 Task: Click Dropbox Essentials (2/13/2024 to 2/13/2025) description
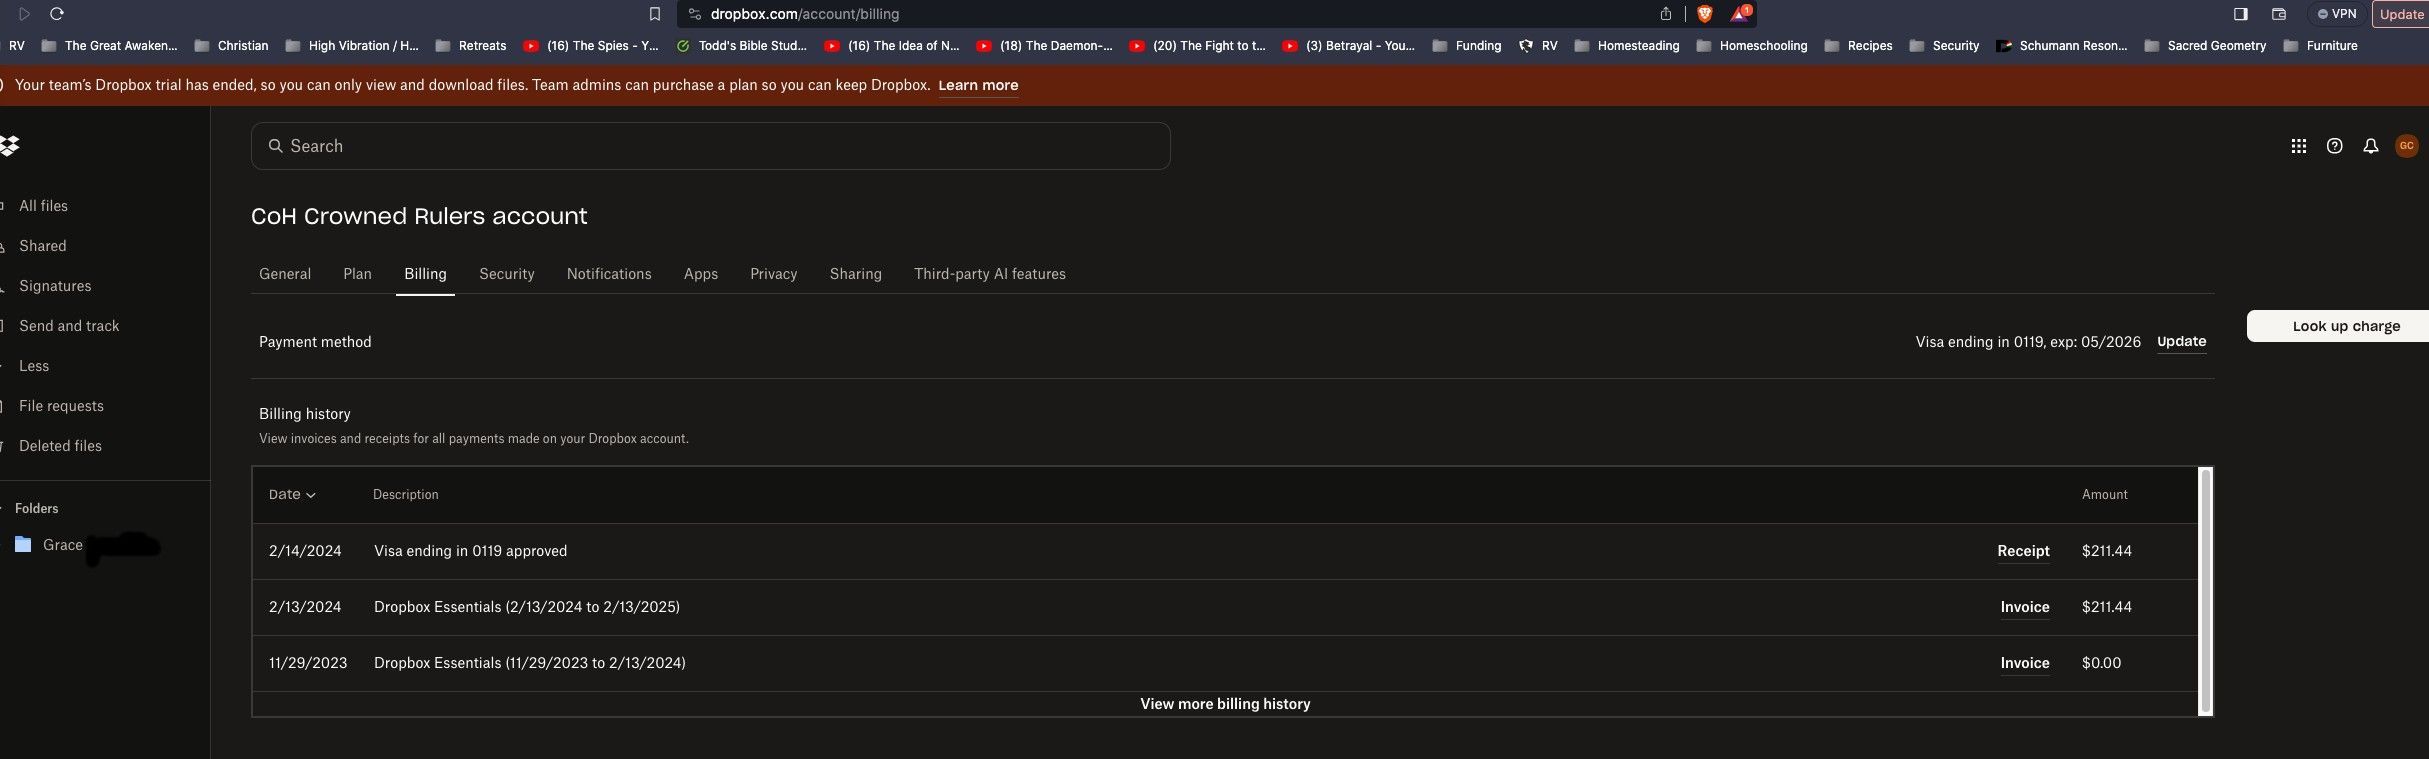pyautogui.click(x=527, y=607)
